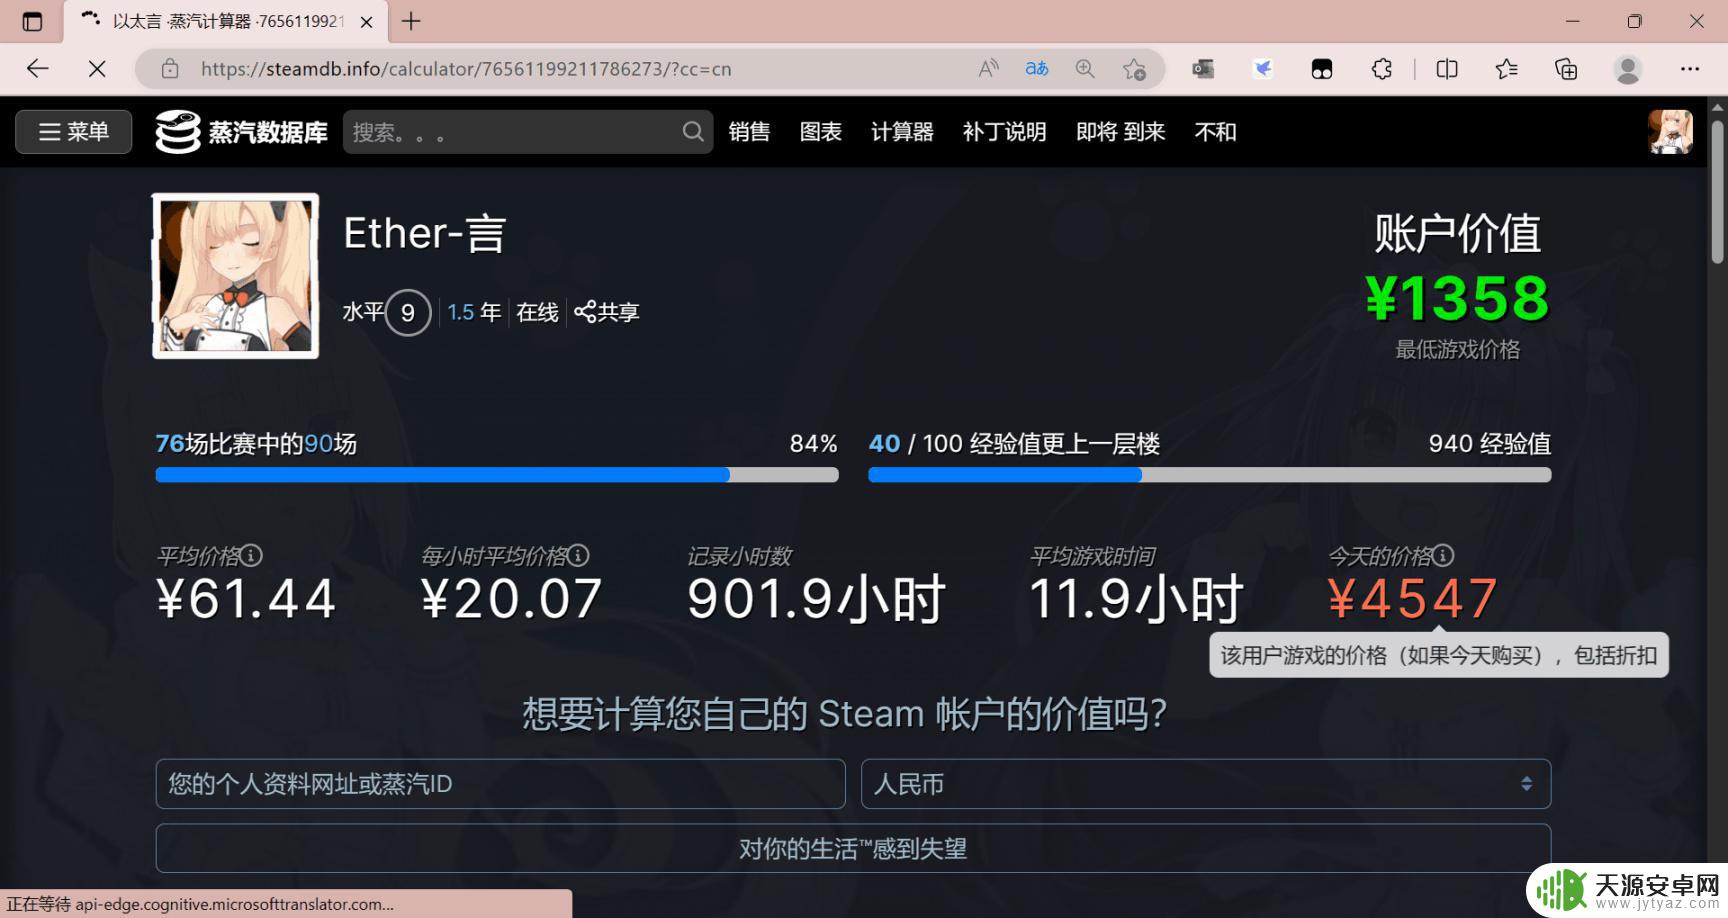The image size is (1728, 918).
Task: Click the 在线 status text
Action: (x=537, y=313)
